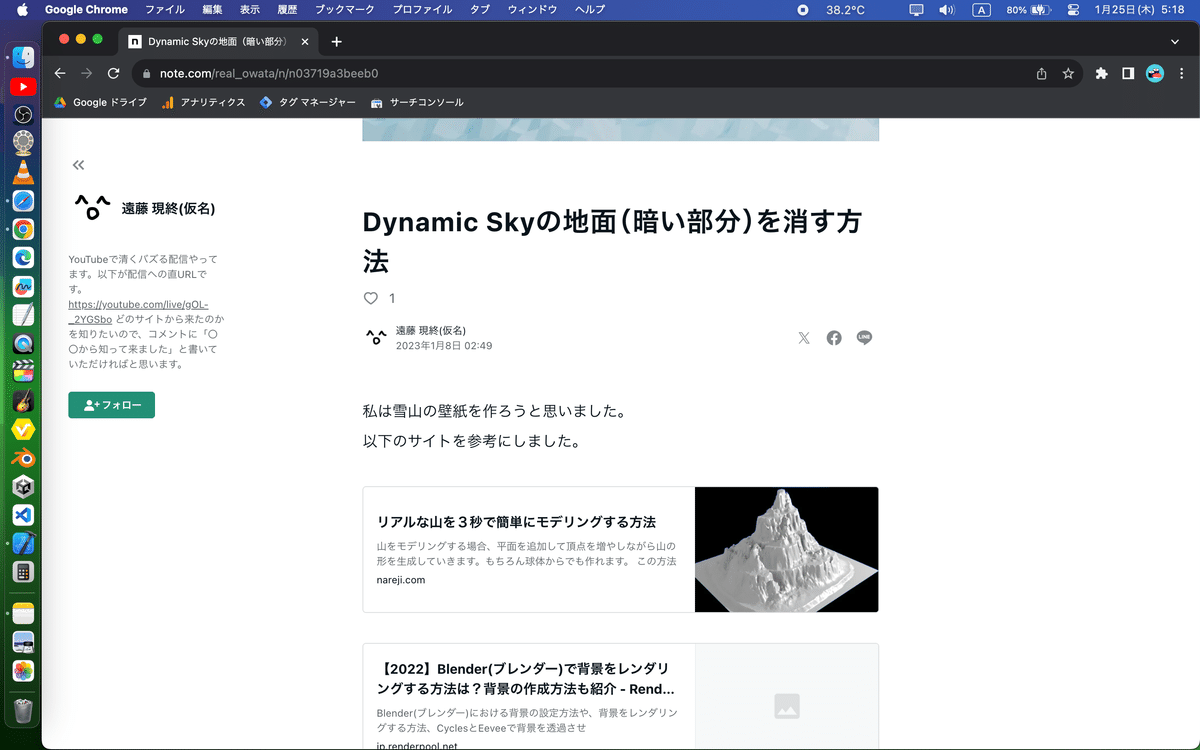Go back to the previous page
The image size is (1200, 750).
(x=60, y=73)
